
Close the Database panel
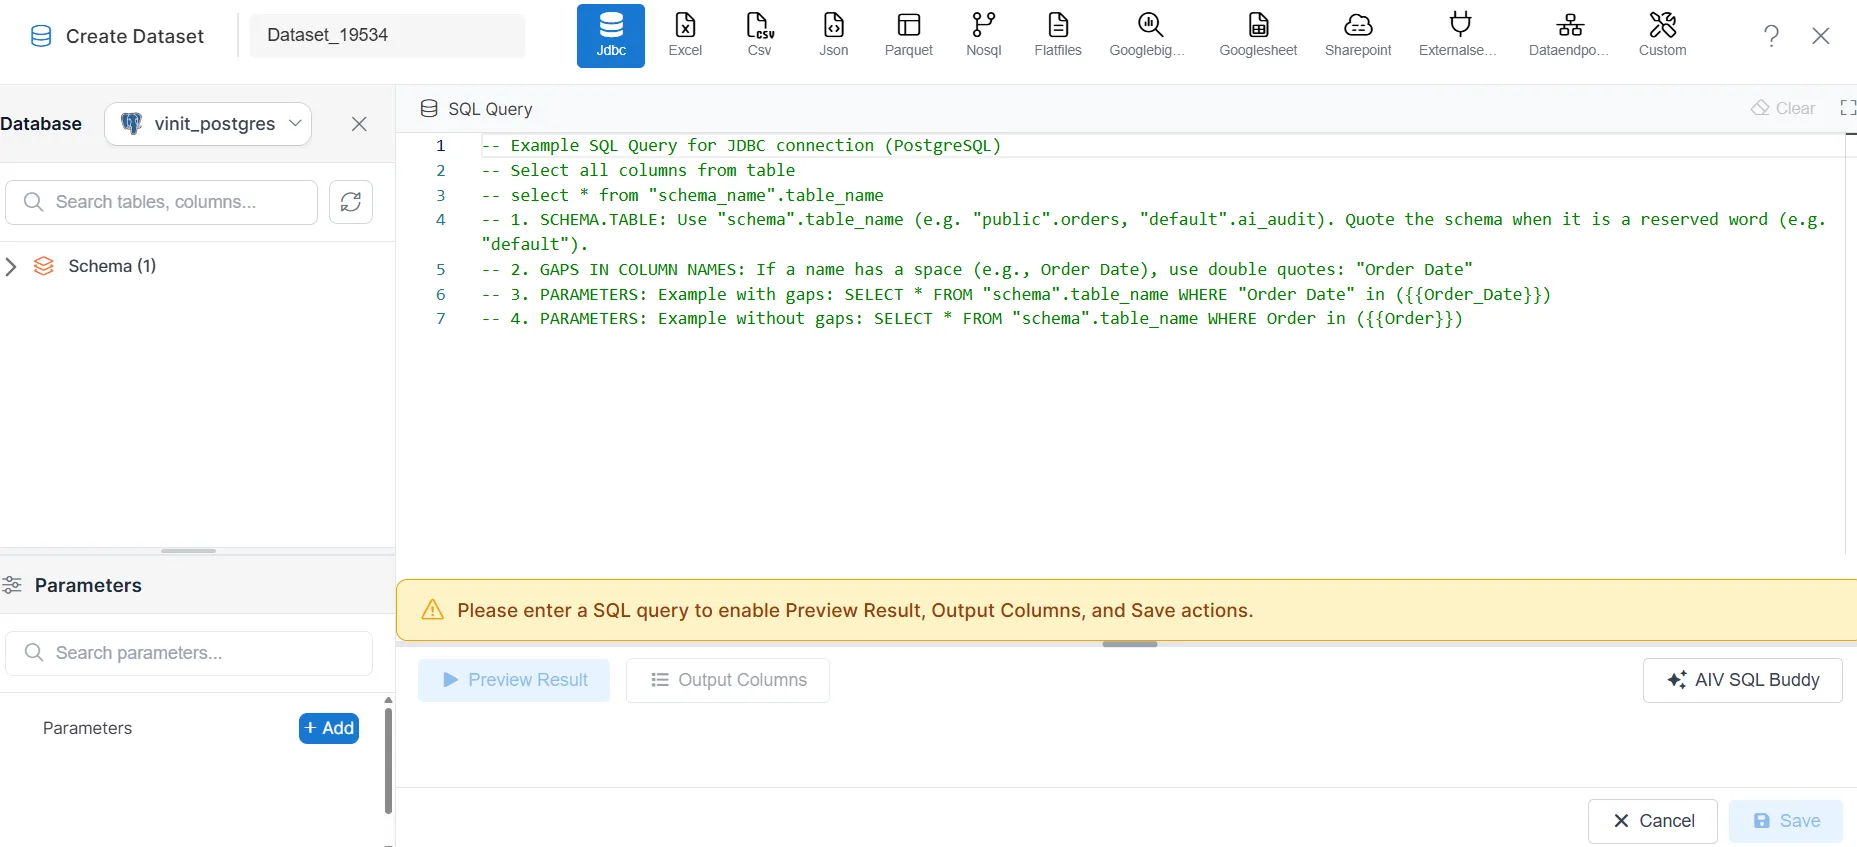359,124
